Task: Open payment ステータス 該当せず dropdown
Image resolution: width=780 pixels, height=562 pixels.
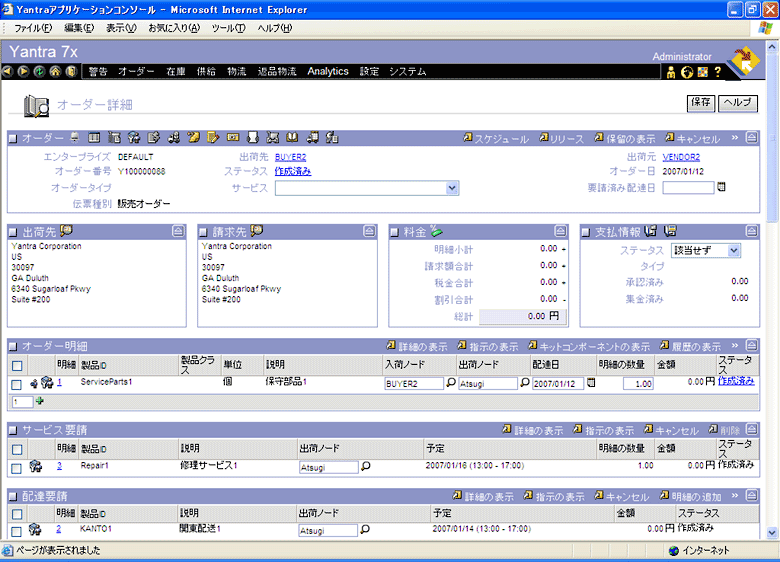Action: tap(734, 250)
